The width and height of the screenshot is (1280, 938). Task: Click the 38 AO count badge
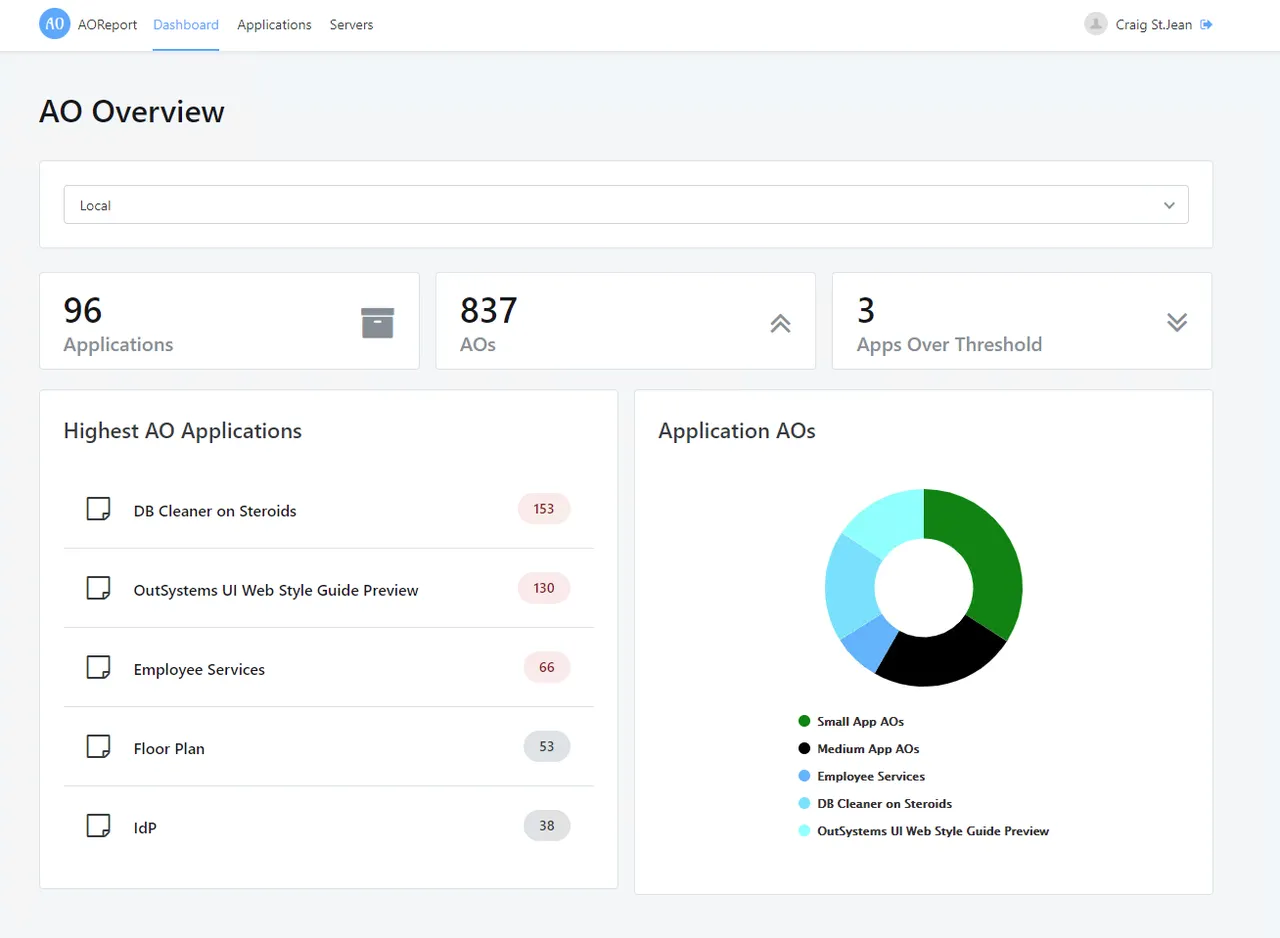547,826
